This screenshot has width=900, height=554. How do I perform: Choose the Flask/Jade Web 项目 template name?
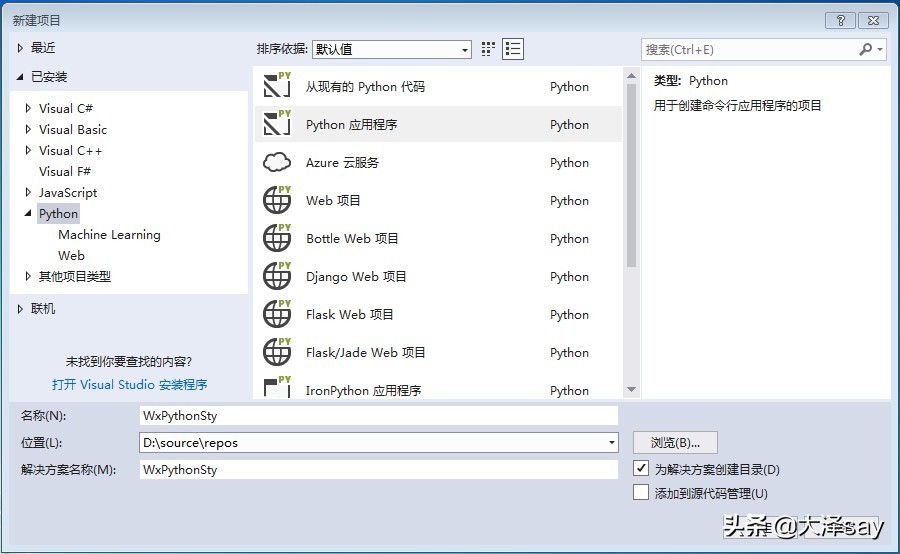(366, 352)
